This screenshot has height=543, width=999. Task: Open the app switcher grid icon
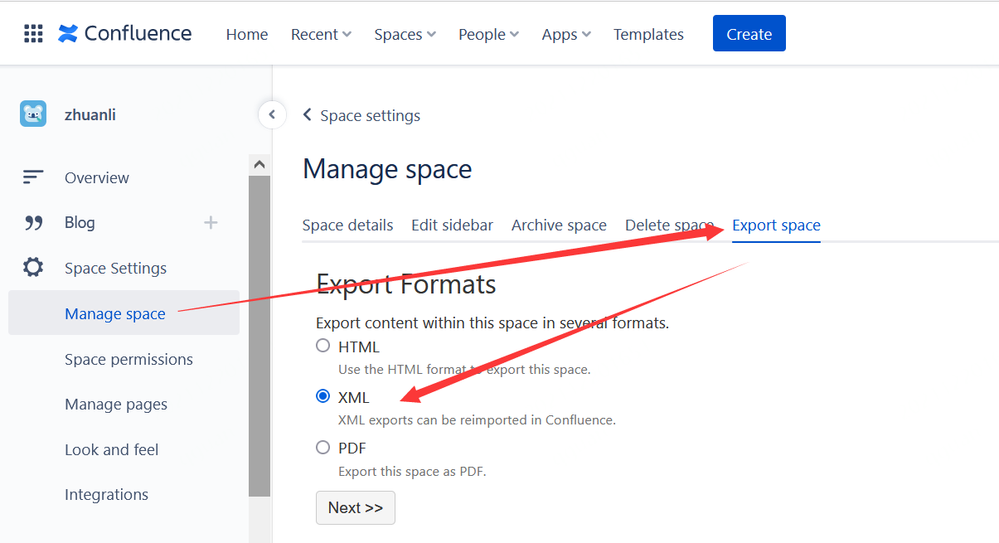click(x=33, y=33)
